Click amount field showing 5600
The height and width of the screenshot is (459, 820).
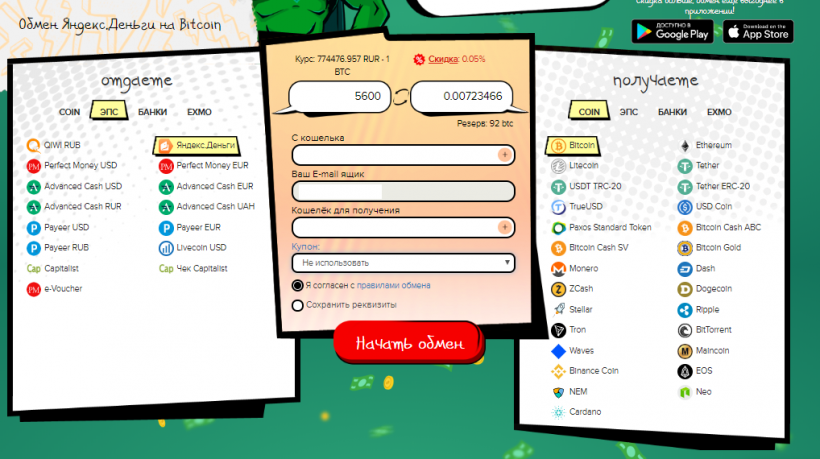(340, 96)
